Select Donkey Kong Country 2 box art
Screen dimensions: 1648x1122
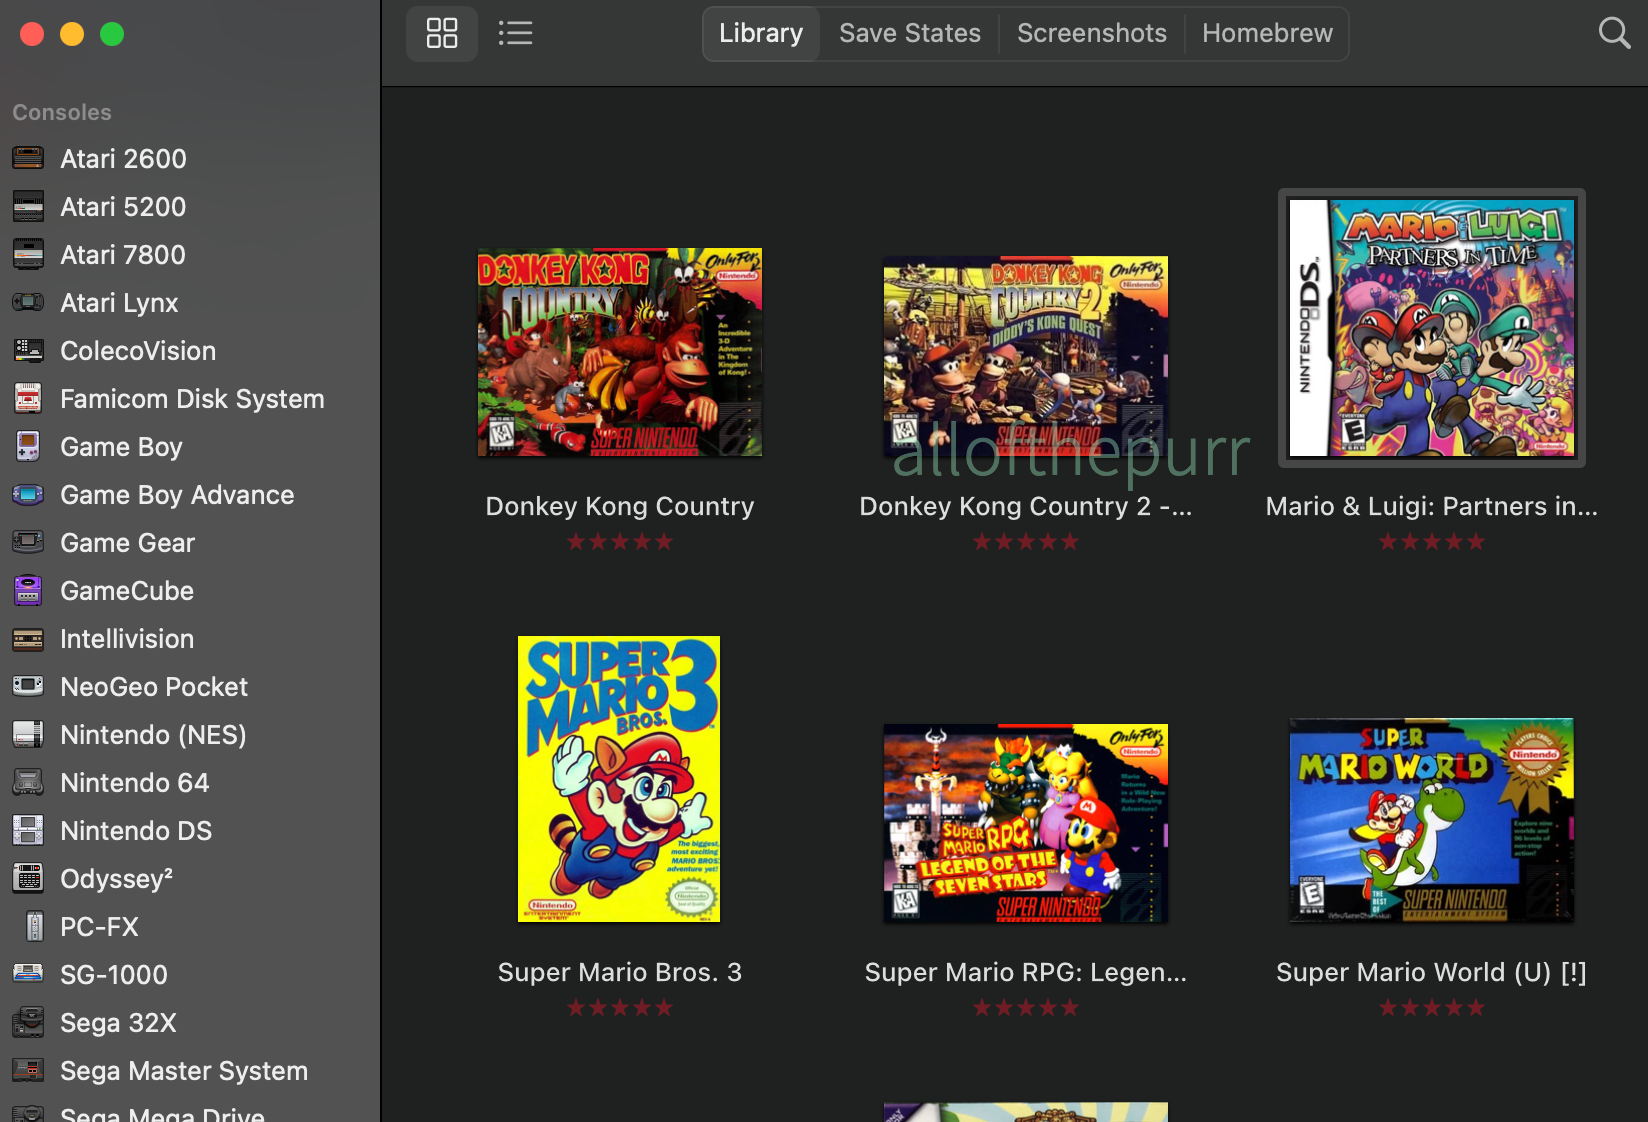tap(1026, 356)
